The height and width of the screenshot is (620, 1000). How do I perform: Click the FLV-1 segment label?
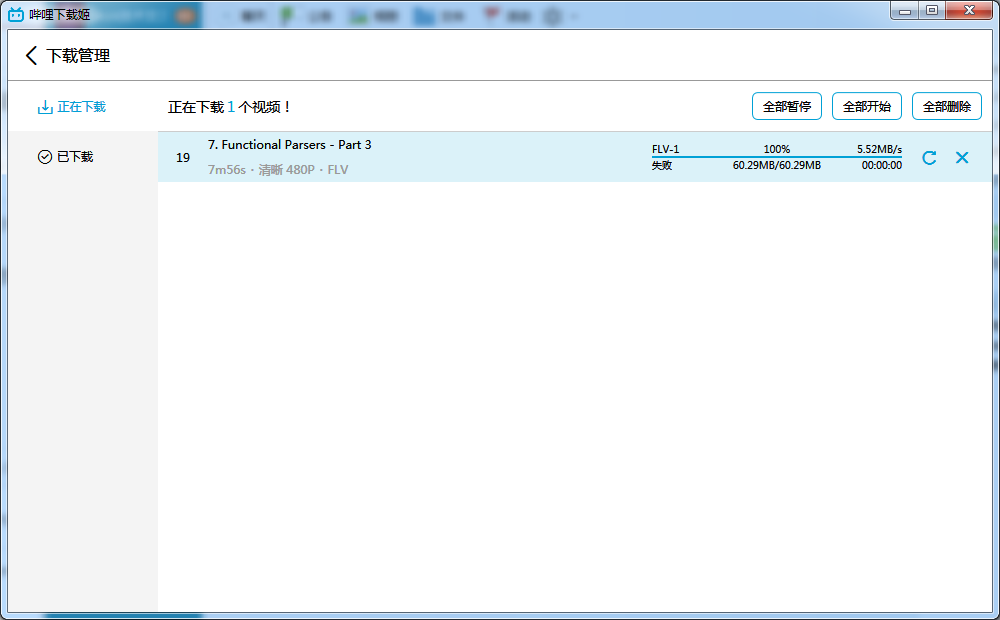(665, 149)
